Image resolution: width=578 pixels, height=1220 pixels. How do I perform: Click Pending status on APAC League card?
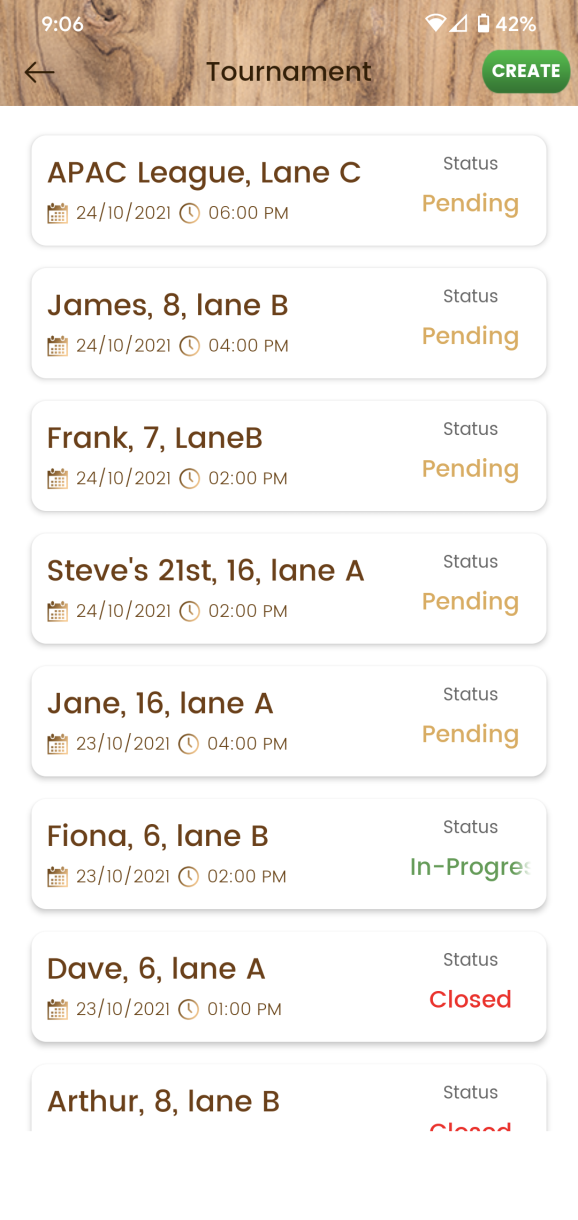[470, 204]
